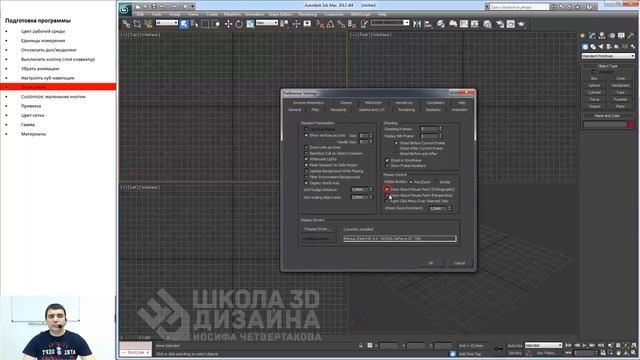Screen dimensions: 640x360
Task: Toggle Zoom About Mouse Point (Orthographic)
Action: (x=387, y=189)
